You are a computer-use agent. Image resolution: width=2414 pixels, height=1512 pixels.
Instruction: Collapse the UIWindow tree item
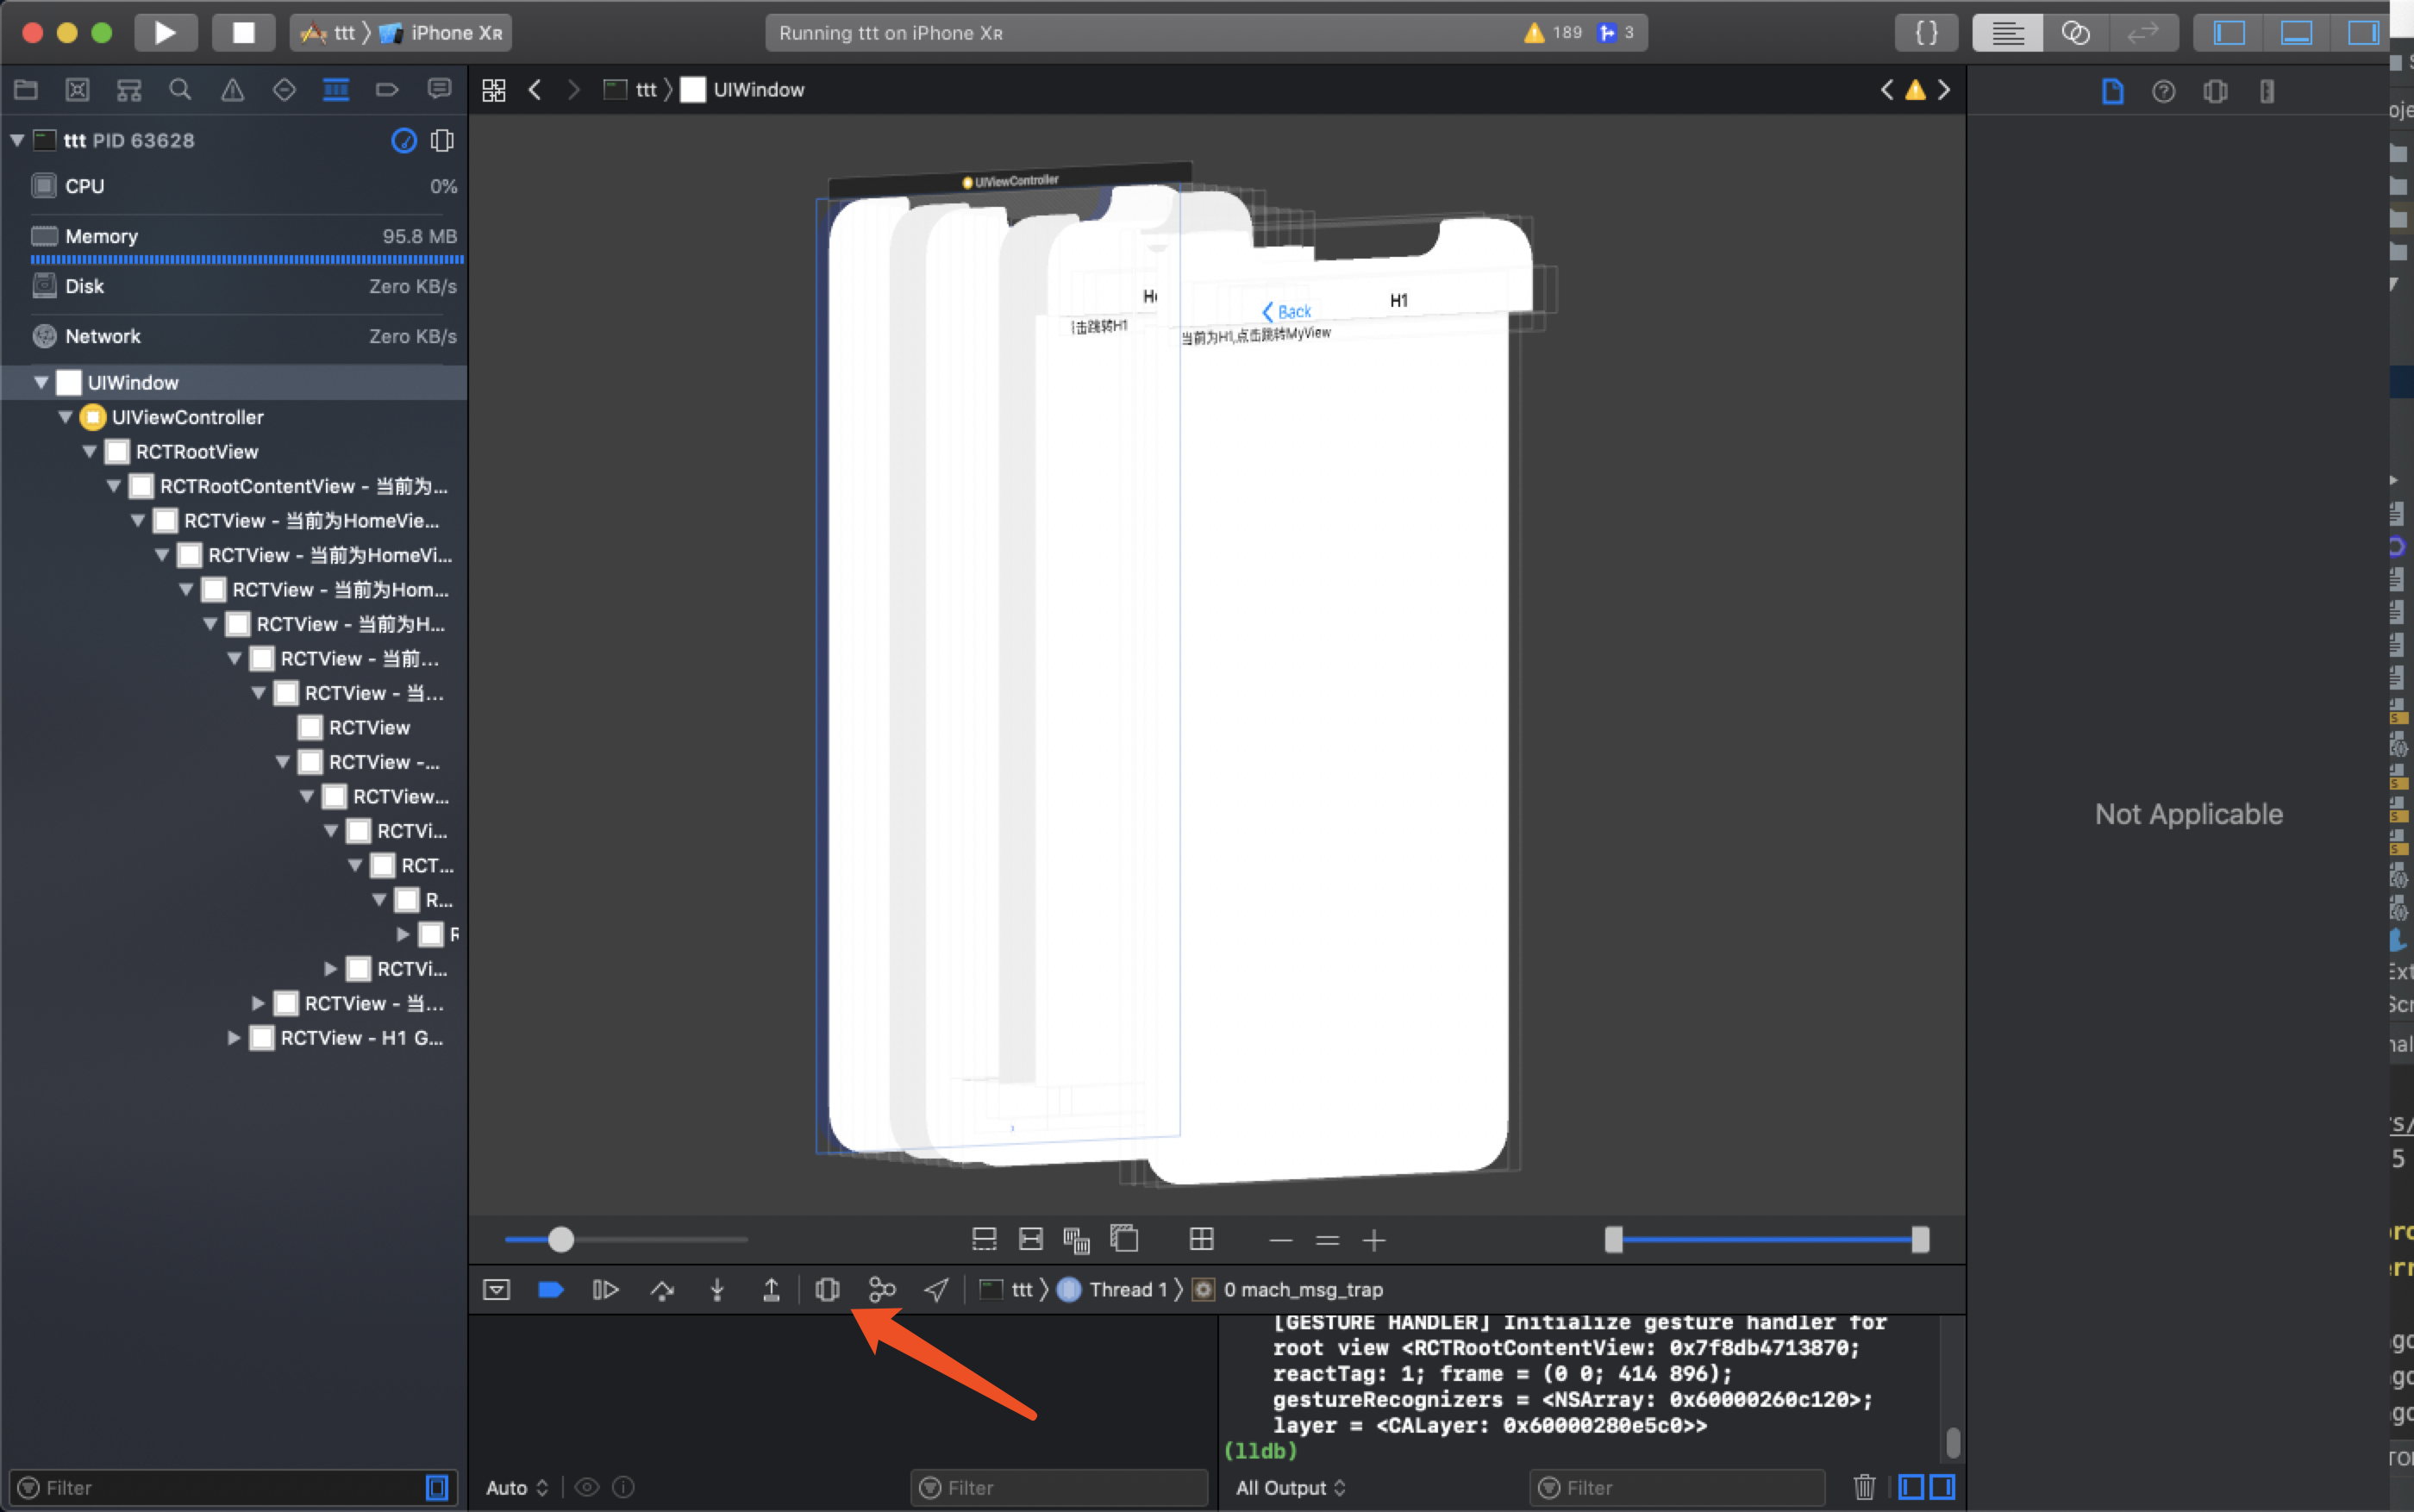pyautogui.click(x=41, y=382)
